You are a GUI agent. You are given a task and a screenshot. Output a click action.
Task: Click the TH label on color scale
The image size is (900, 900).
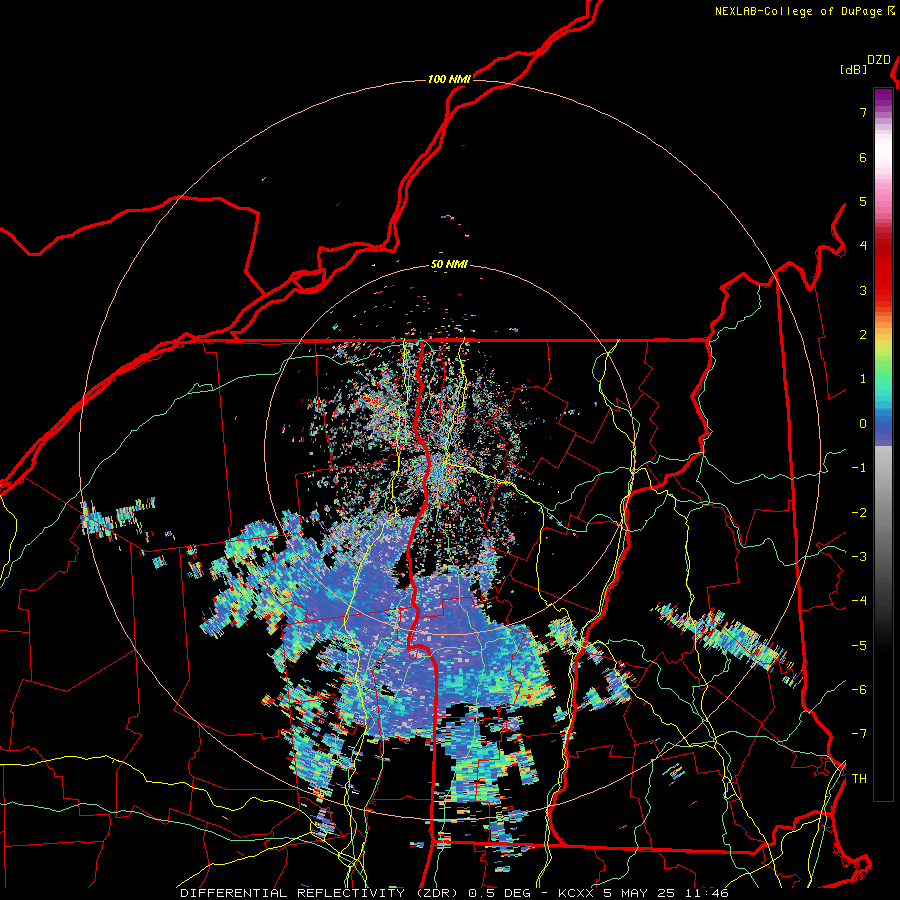point(859,779)
